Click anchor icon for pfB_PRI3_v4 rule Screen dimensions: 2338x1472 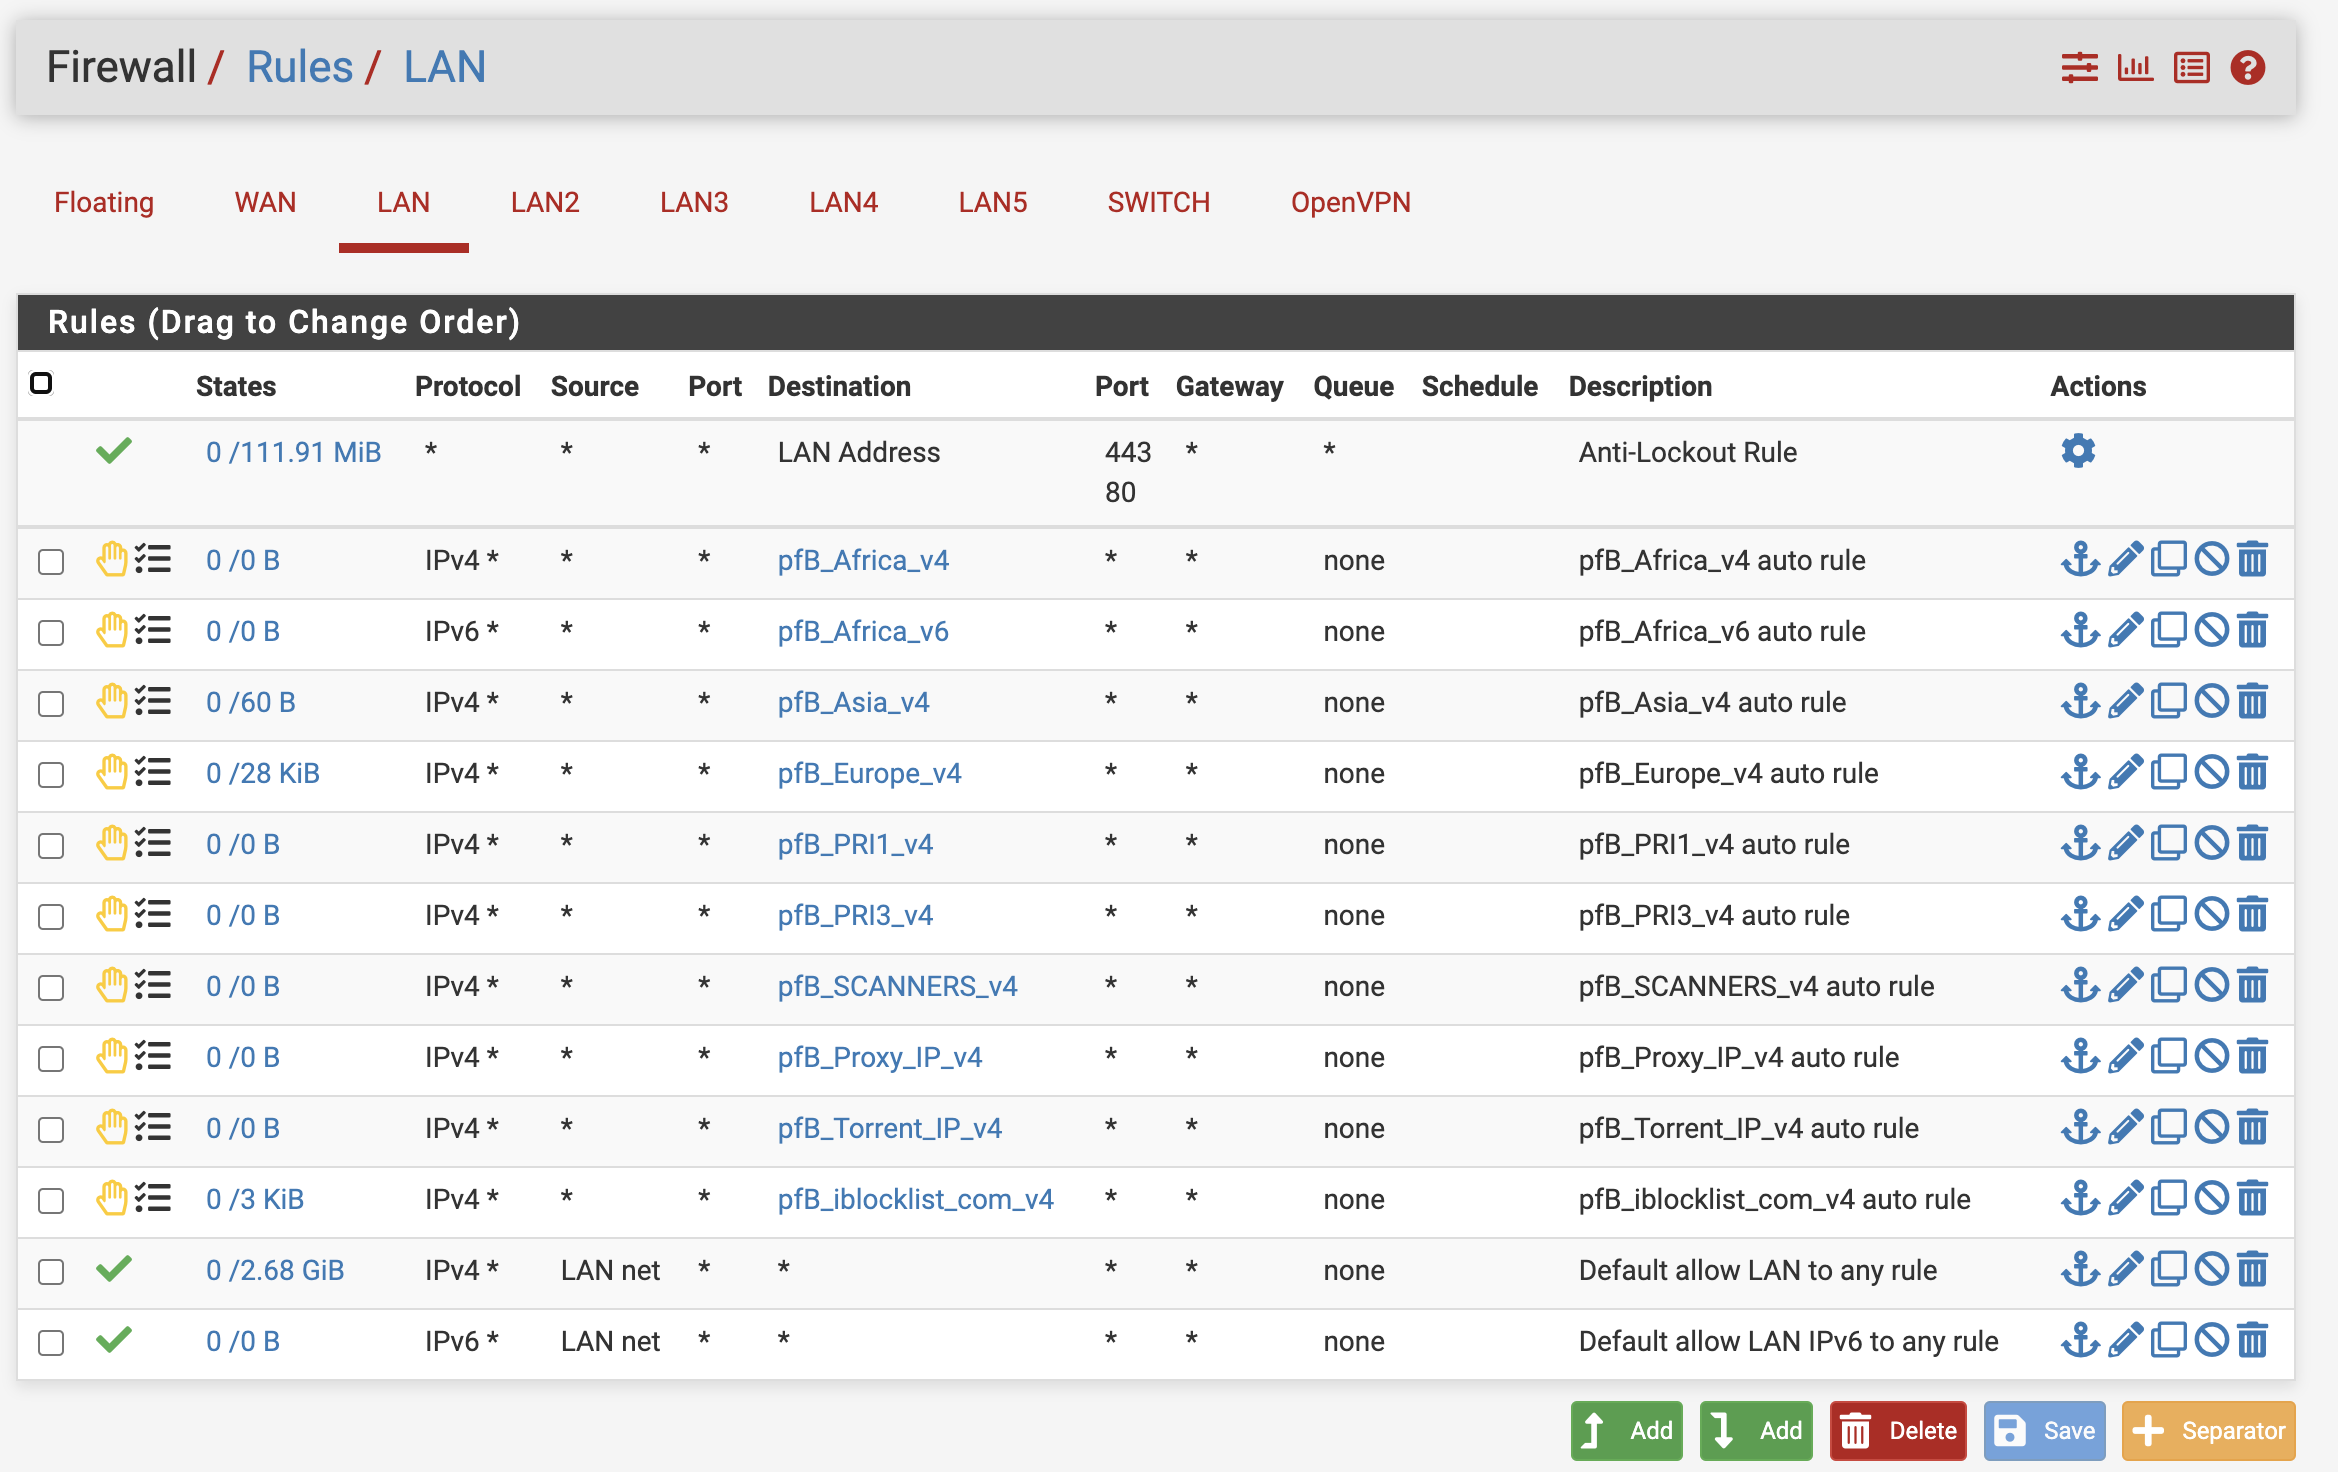2080,914
